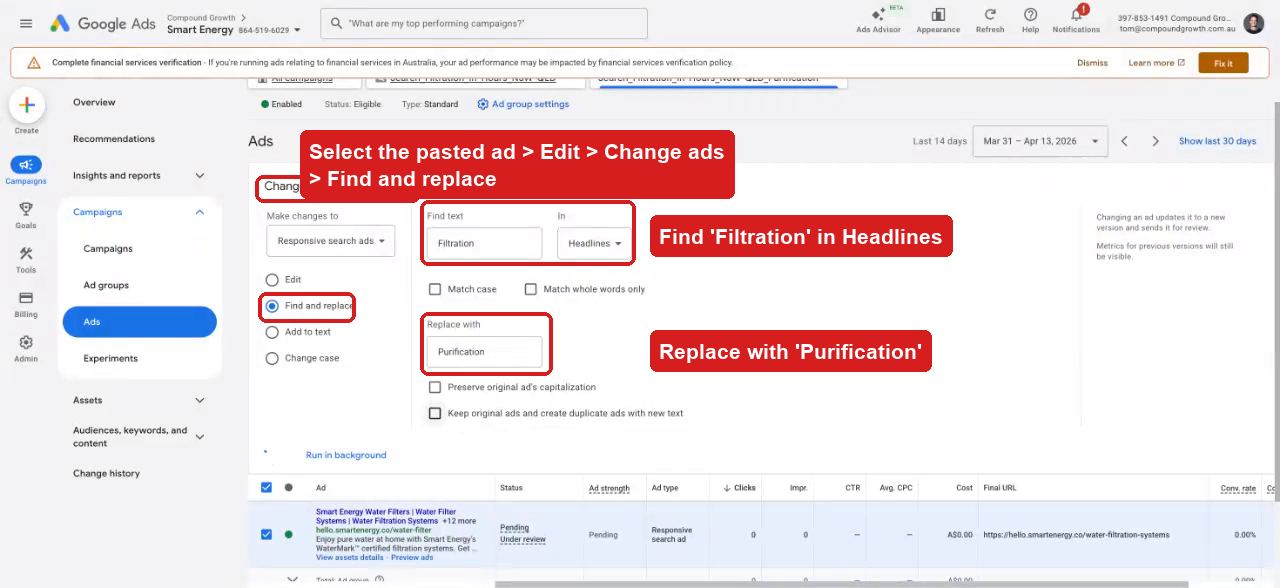Click the Google Ads logo
The image size is (1280, 588).
click(x=102, y=23)
